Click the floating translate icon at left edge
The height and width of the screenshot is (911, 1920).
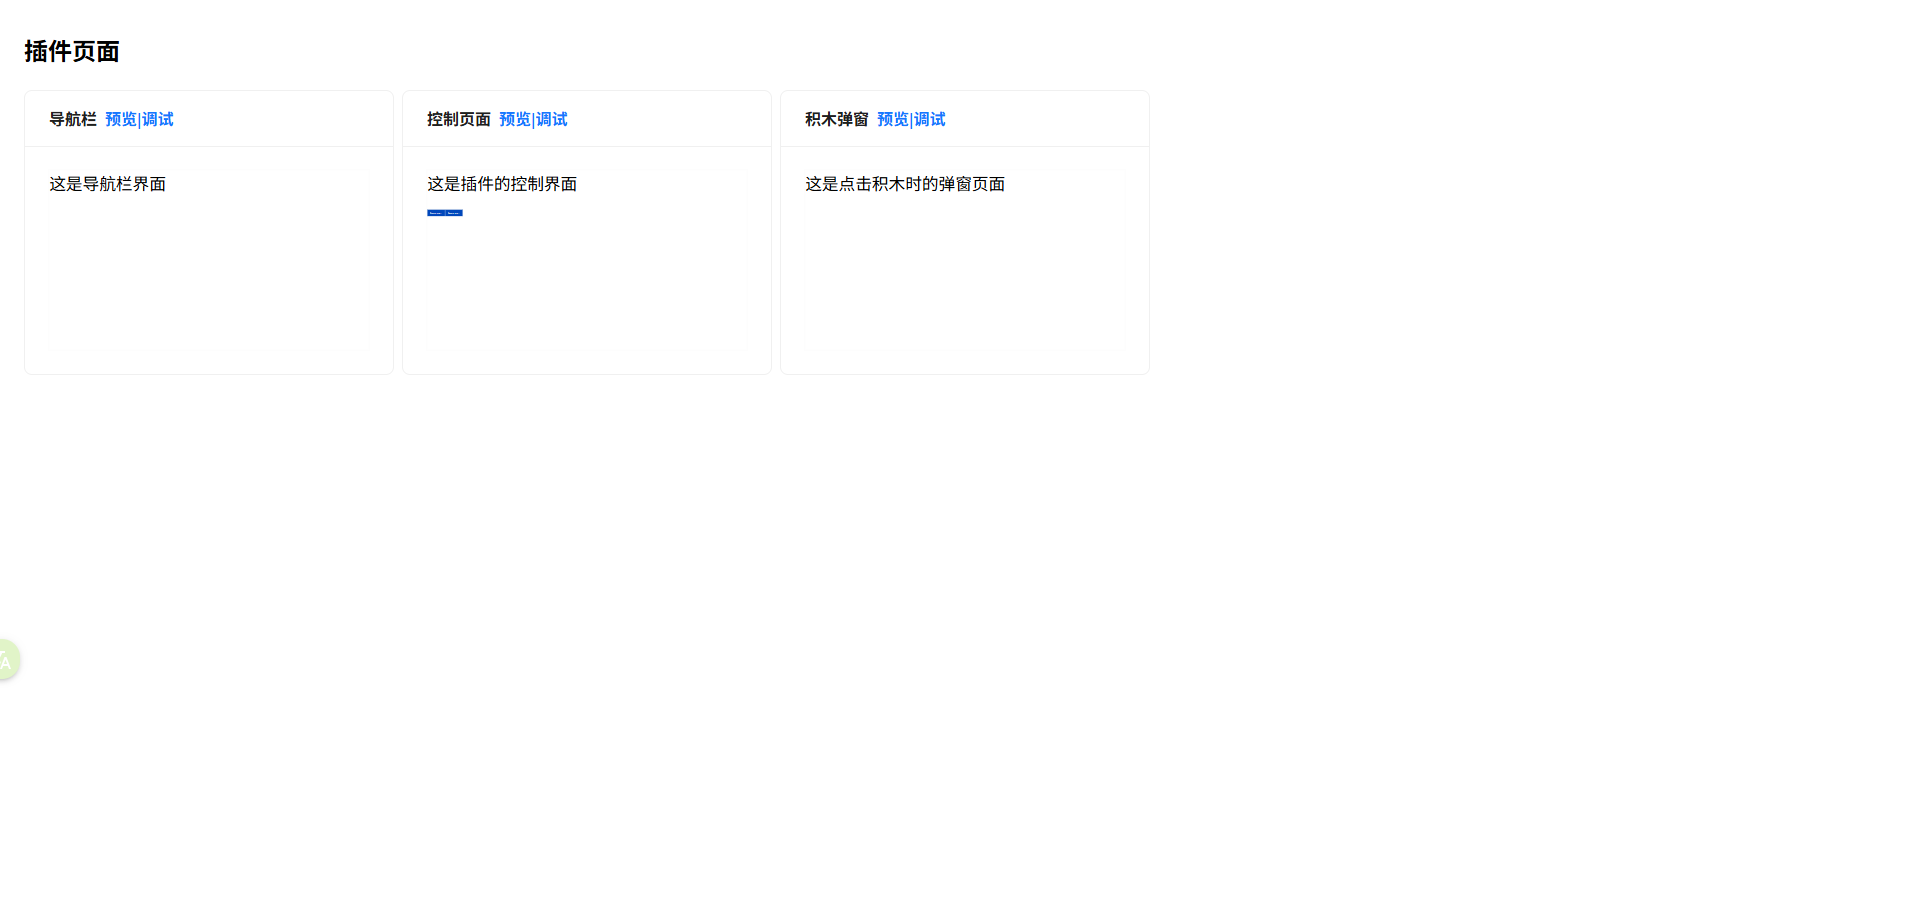[x=7, y=660]
